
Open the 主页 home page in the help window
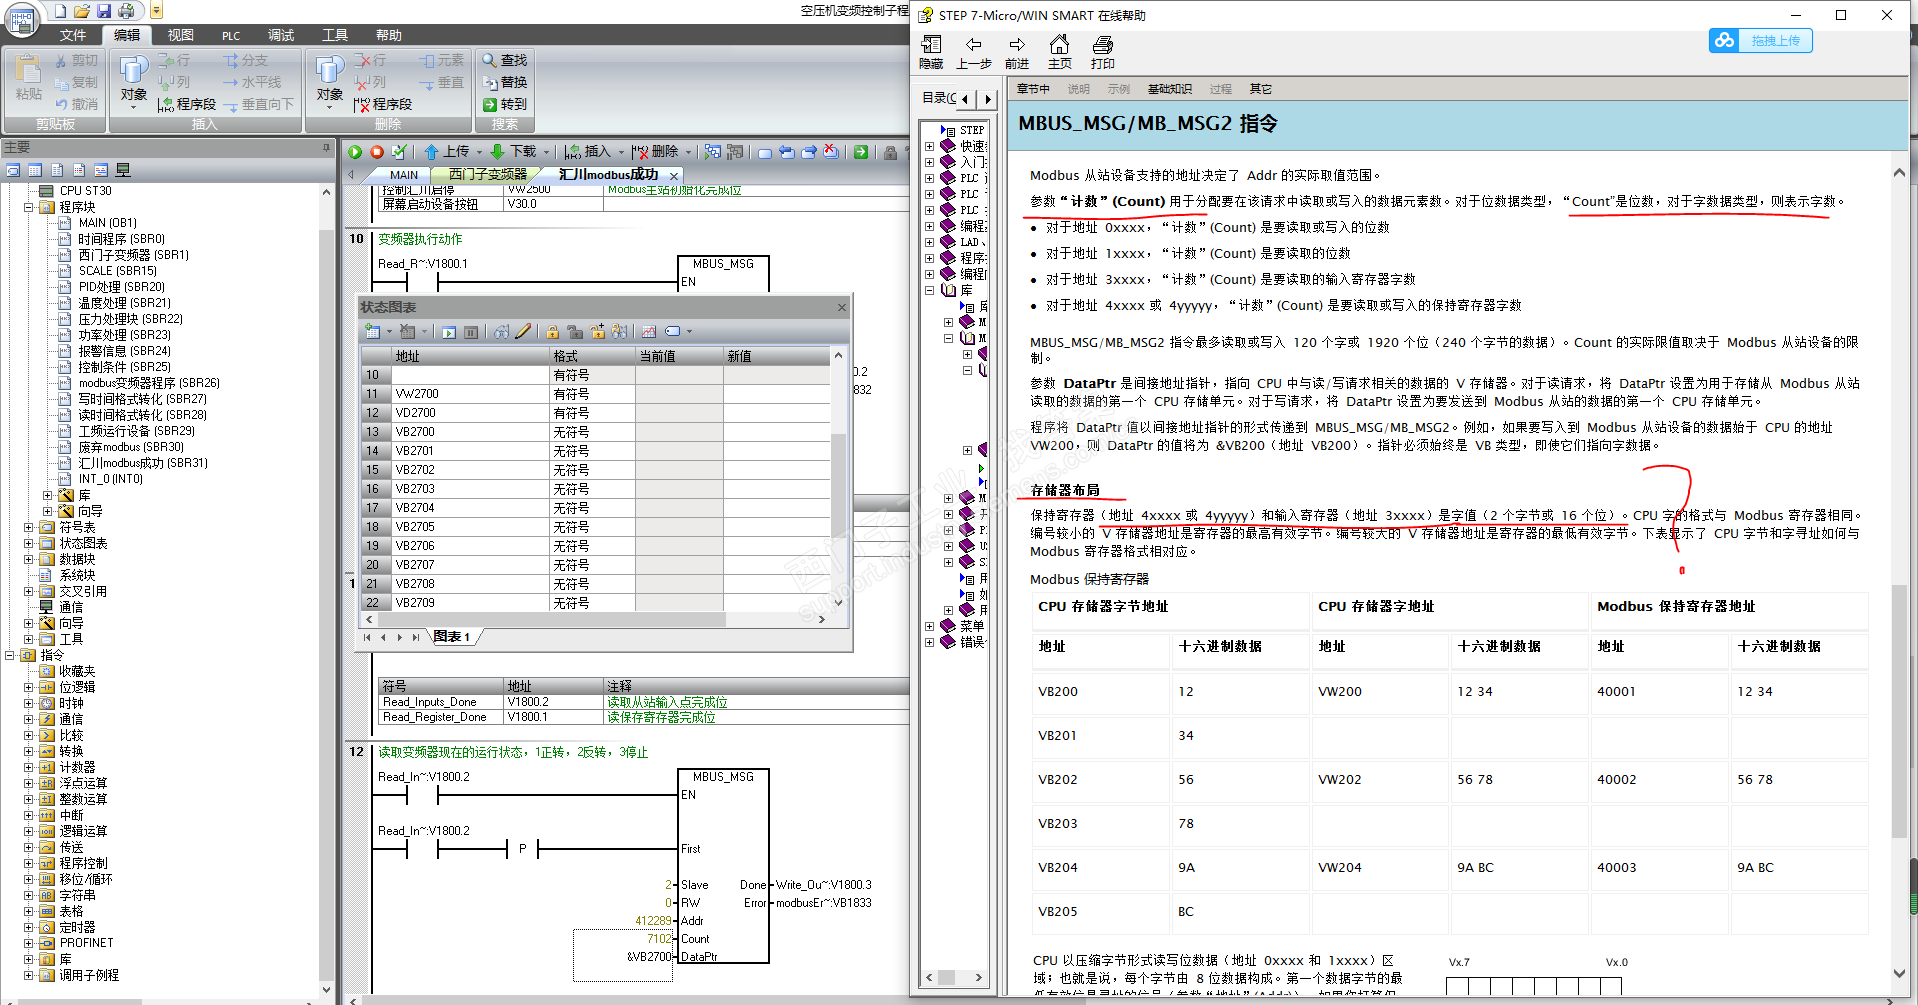click(1059, 52)
